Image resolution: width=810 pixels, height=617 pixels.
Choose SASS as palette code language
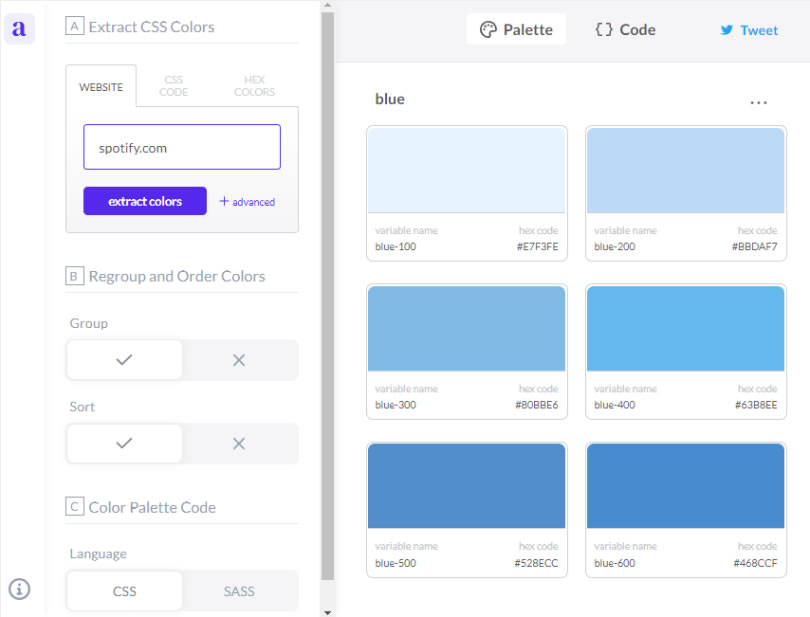239,591
